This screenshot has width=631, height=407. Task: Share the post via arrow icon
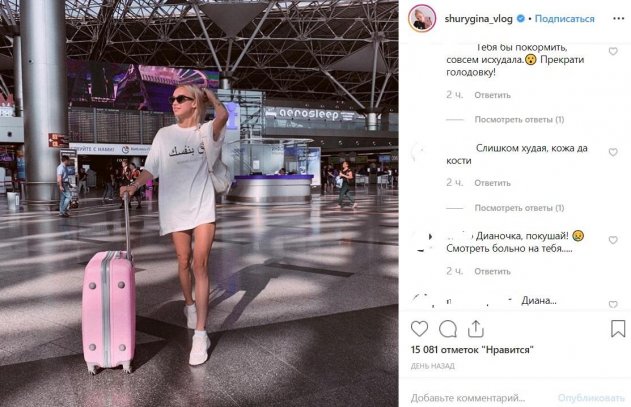coord(476,328)
